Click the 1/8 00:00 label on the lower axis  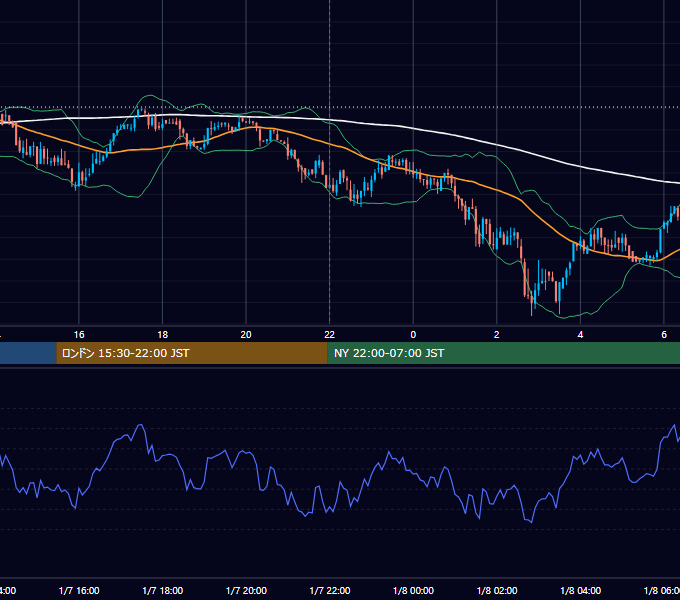(x=413, y=591)
